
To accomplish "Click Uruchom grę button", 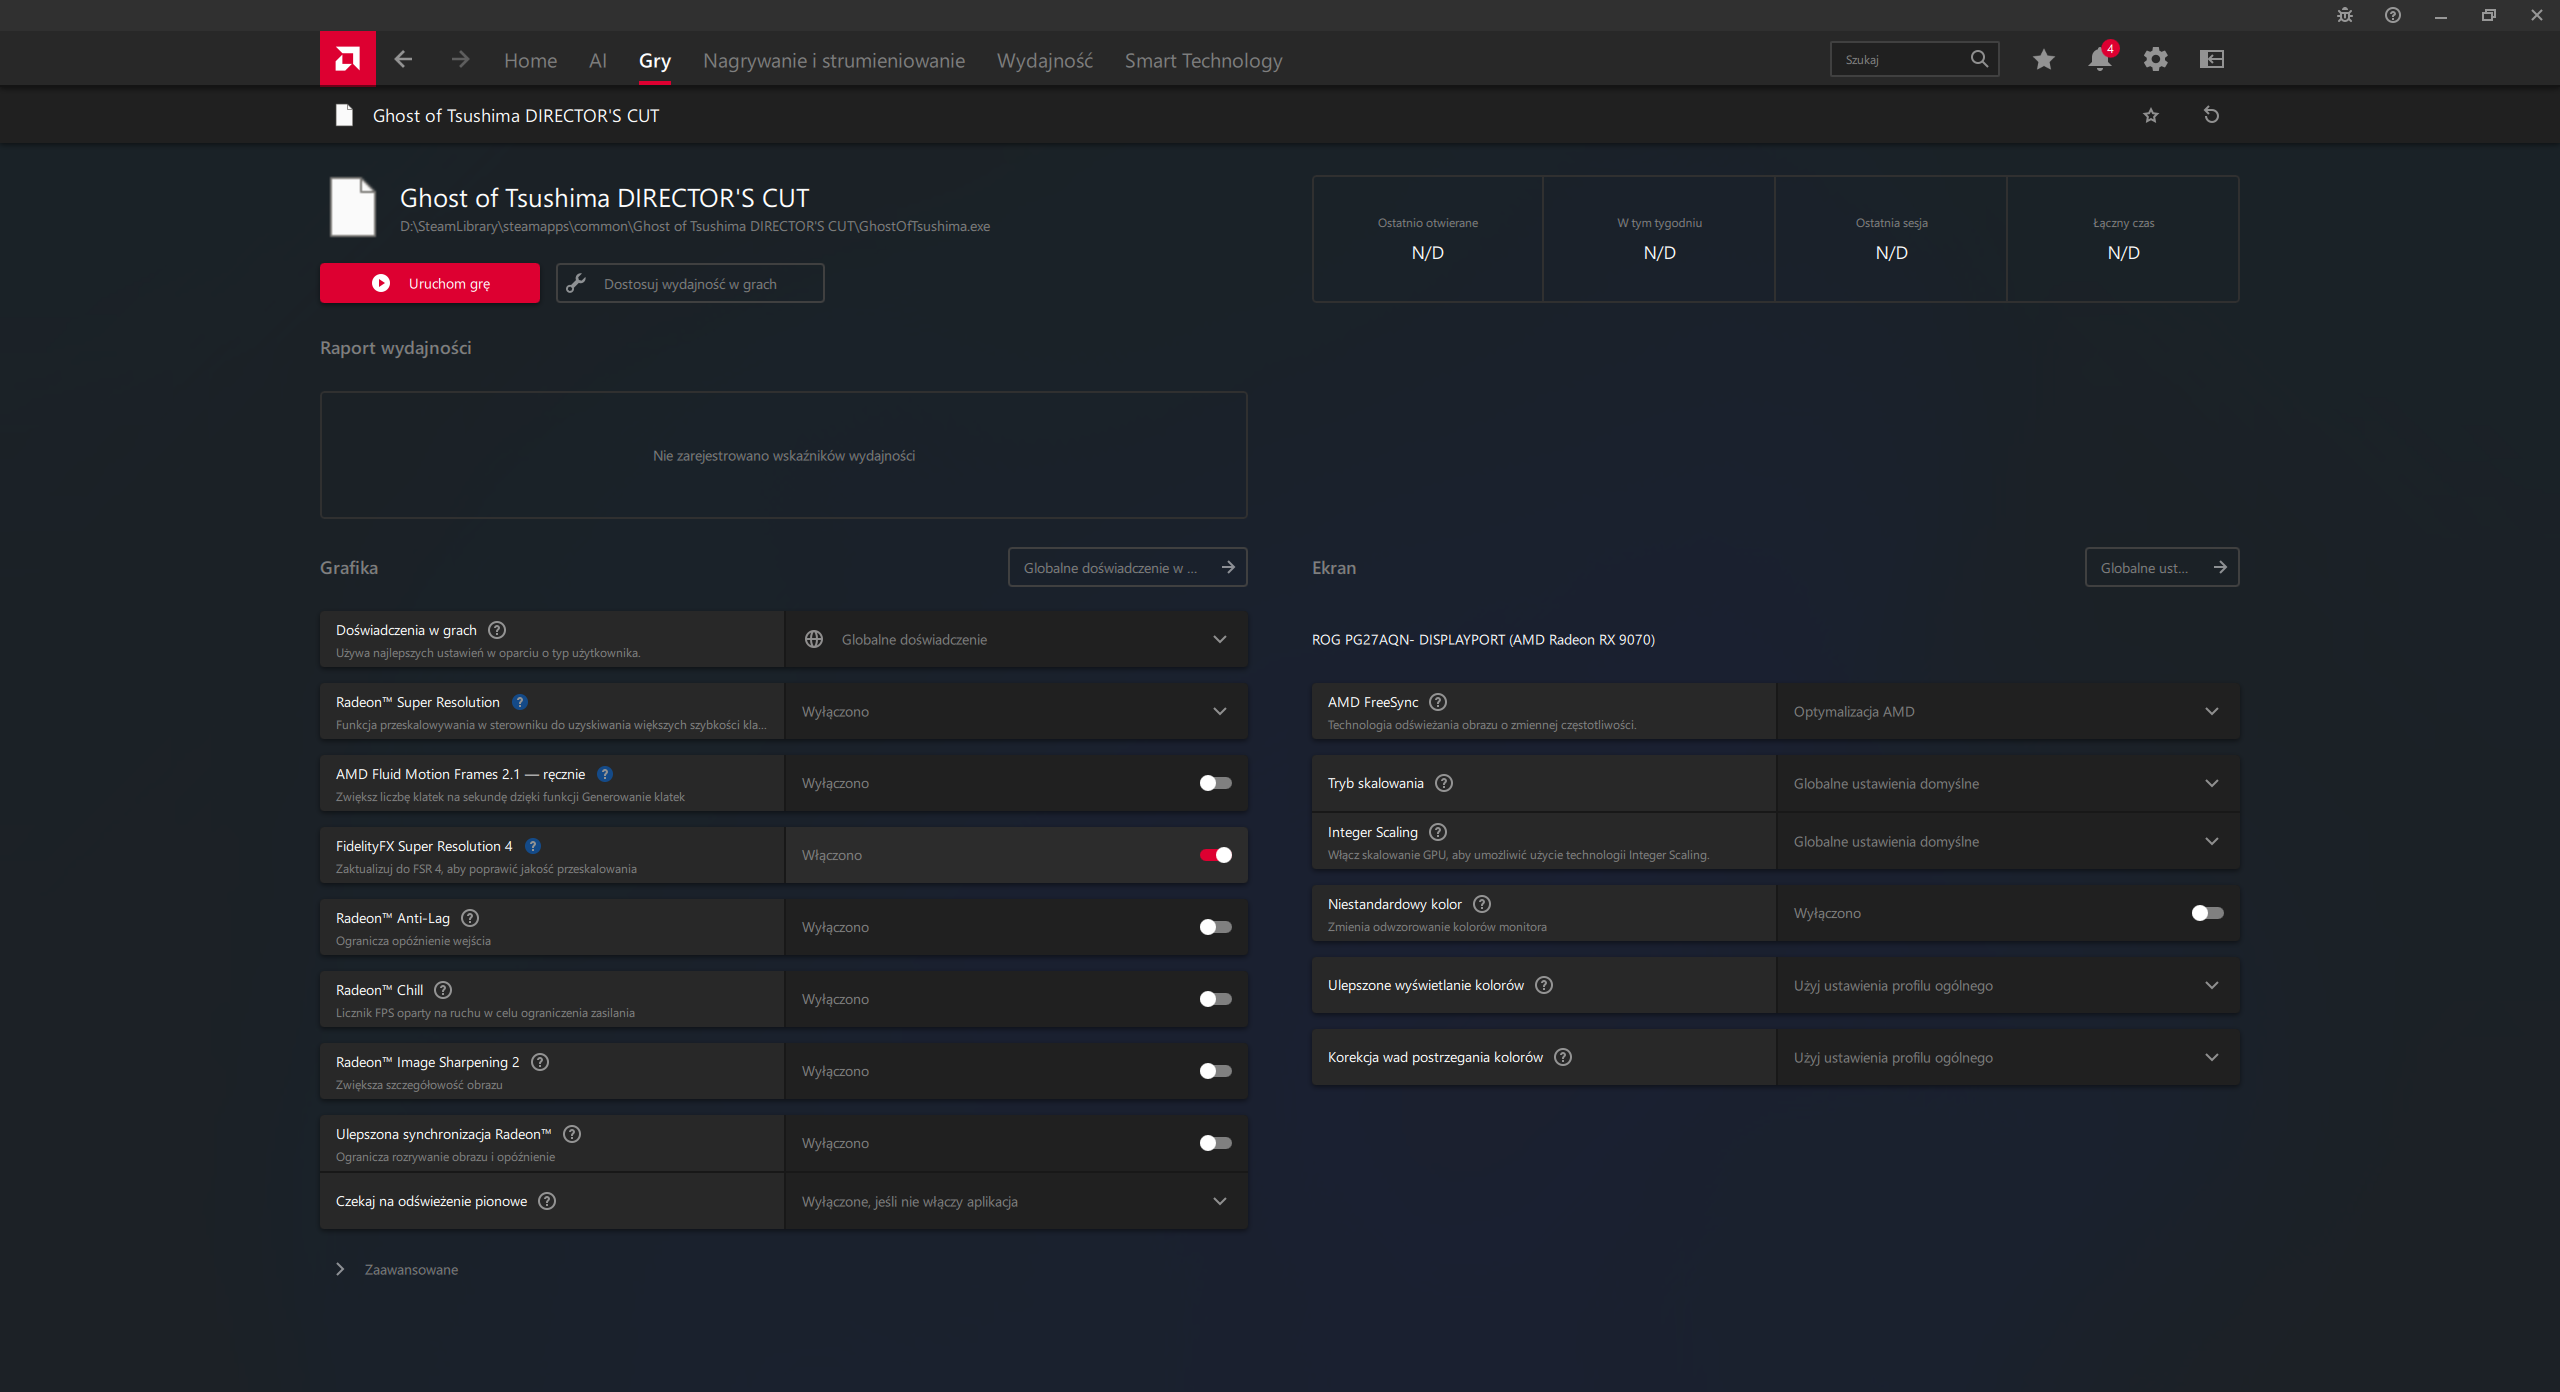I will pyautogui.click(x=430, y=283).
